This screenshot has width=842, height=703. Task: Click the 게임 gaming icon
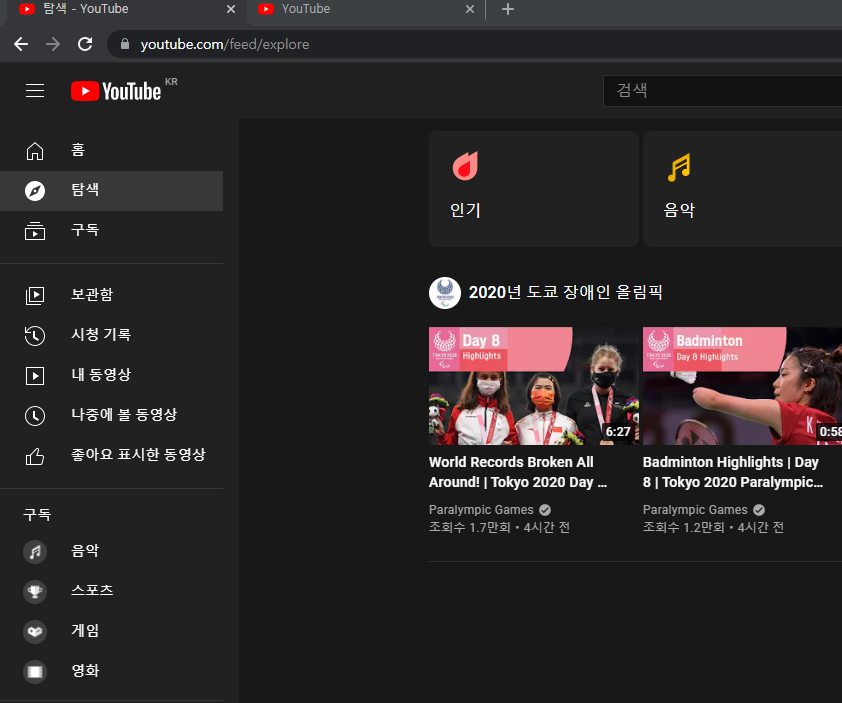point(35,632)
